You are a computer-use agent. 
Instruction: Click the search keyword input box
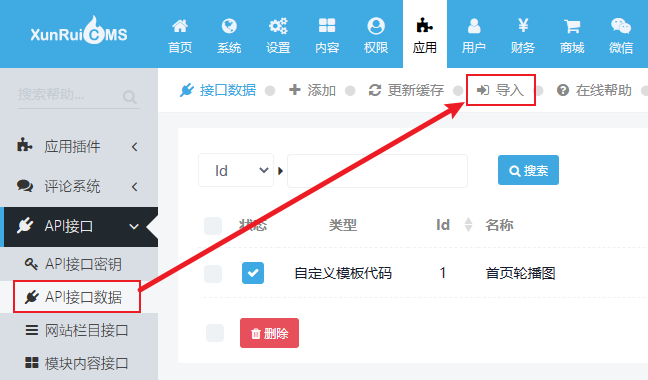point(377,171)
